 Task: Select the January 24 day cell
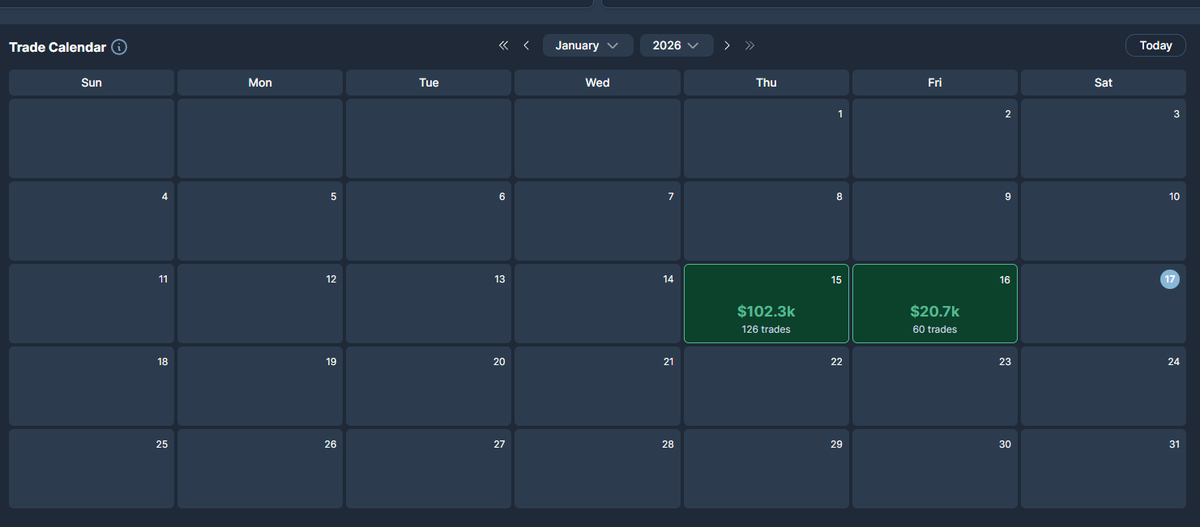click(1103, 386)
